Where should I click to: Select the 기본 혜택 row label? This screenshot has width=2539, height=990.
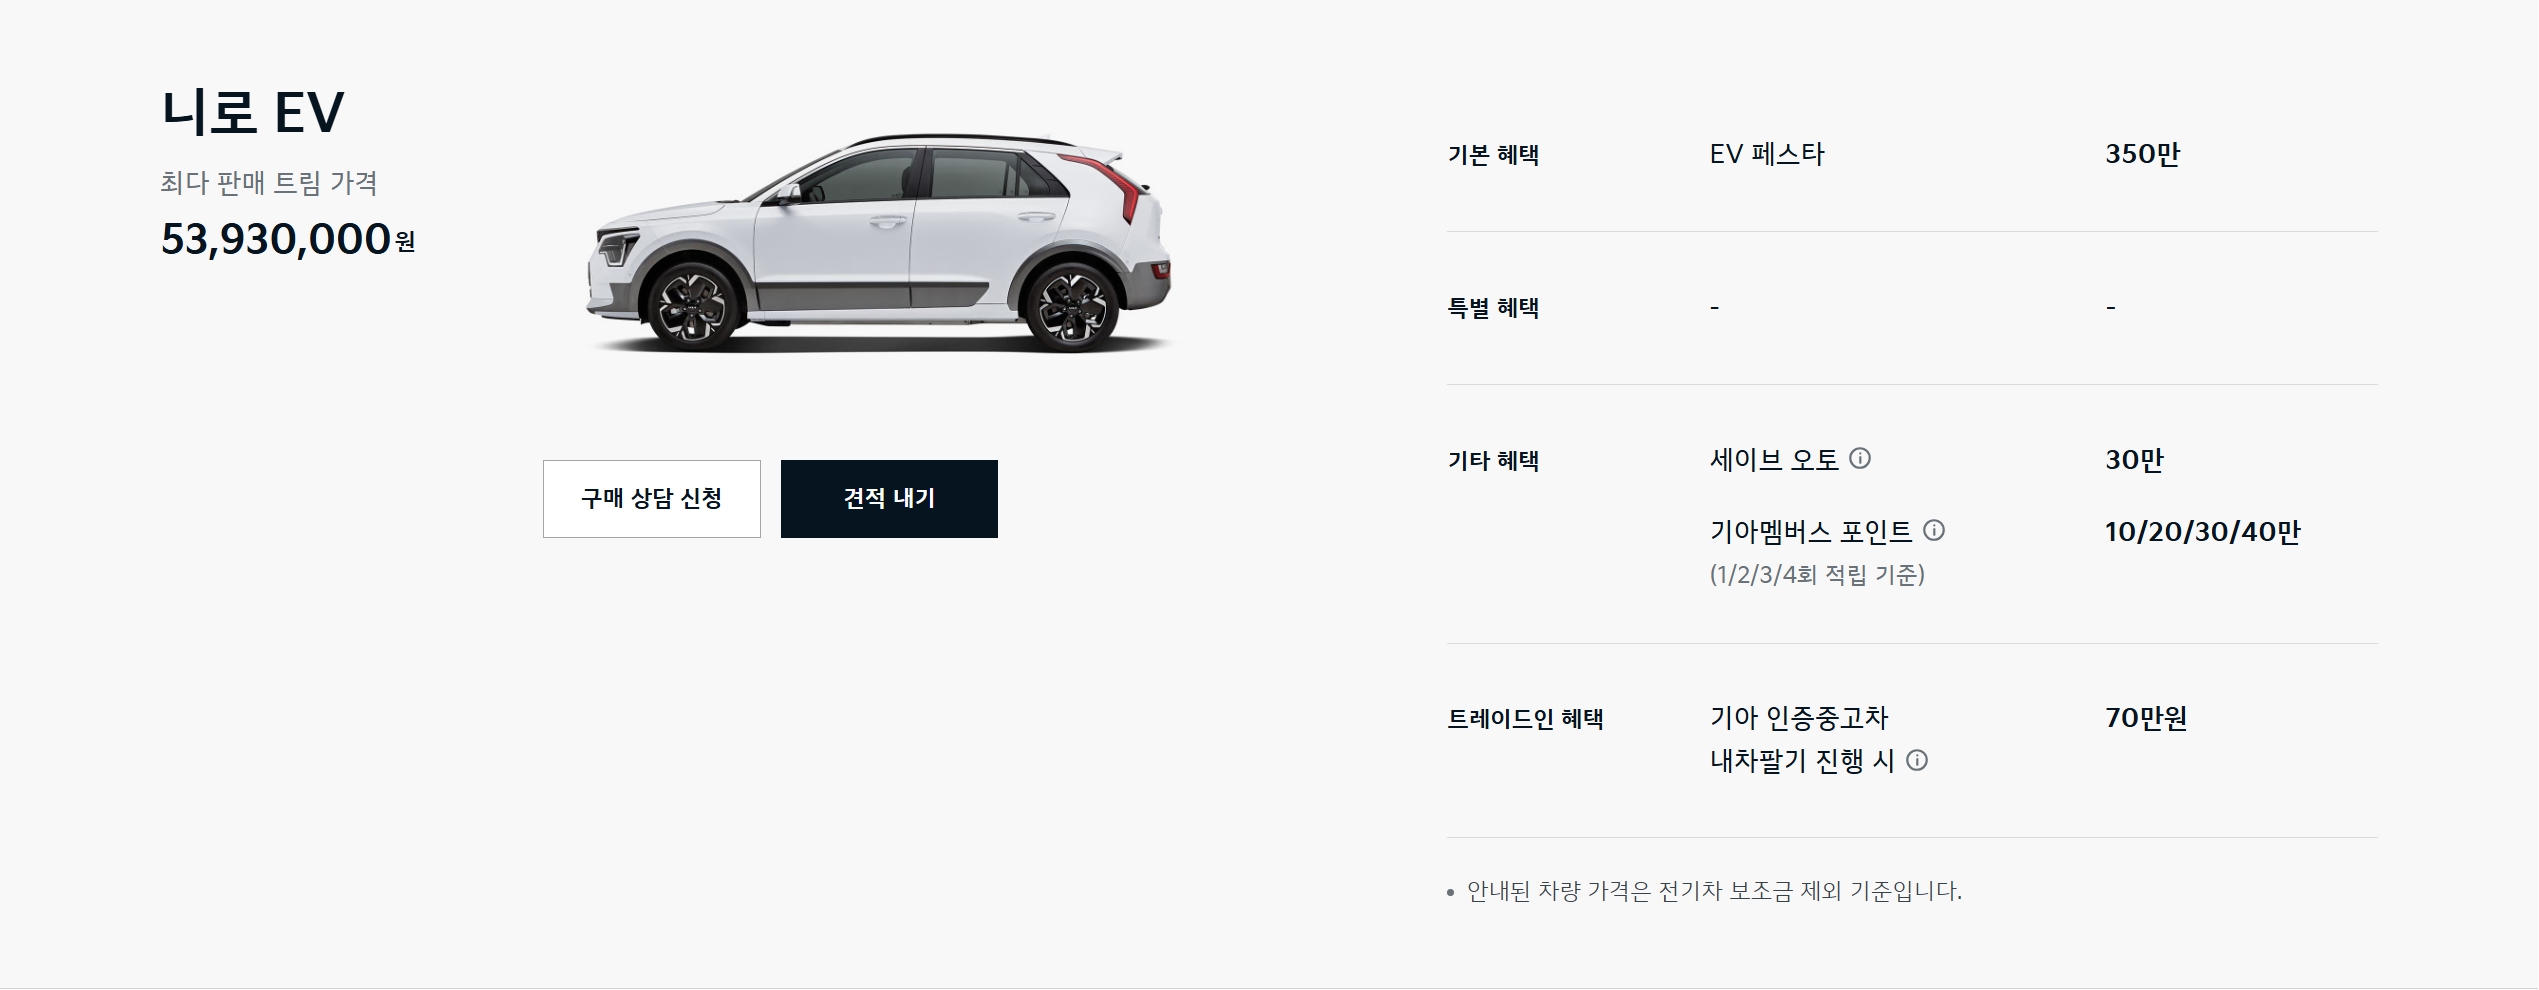1493,155
